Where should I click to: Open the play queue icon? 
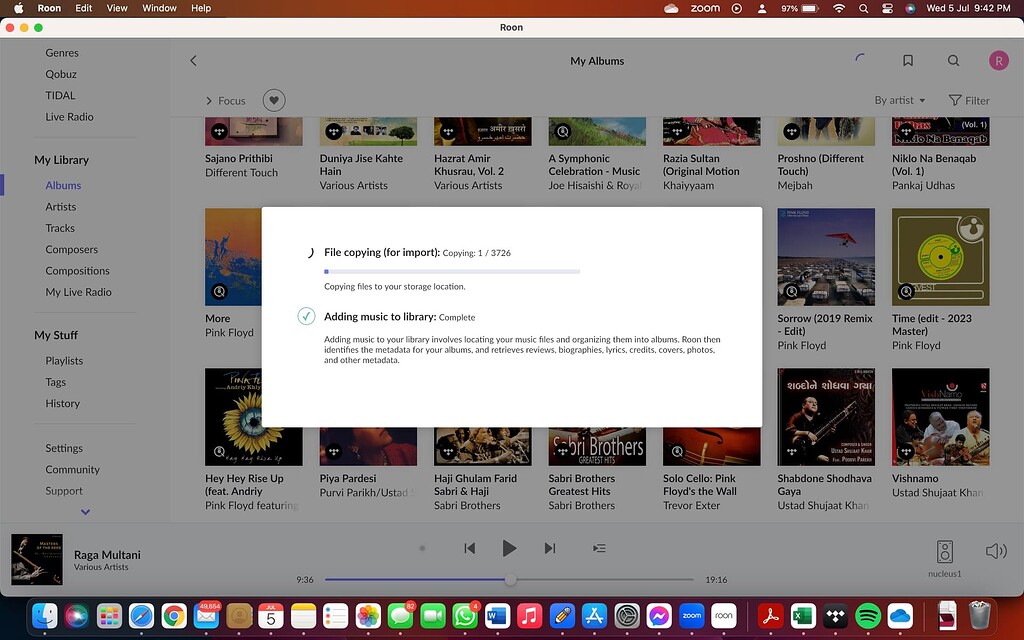599,548
